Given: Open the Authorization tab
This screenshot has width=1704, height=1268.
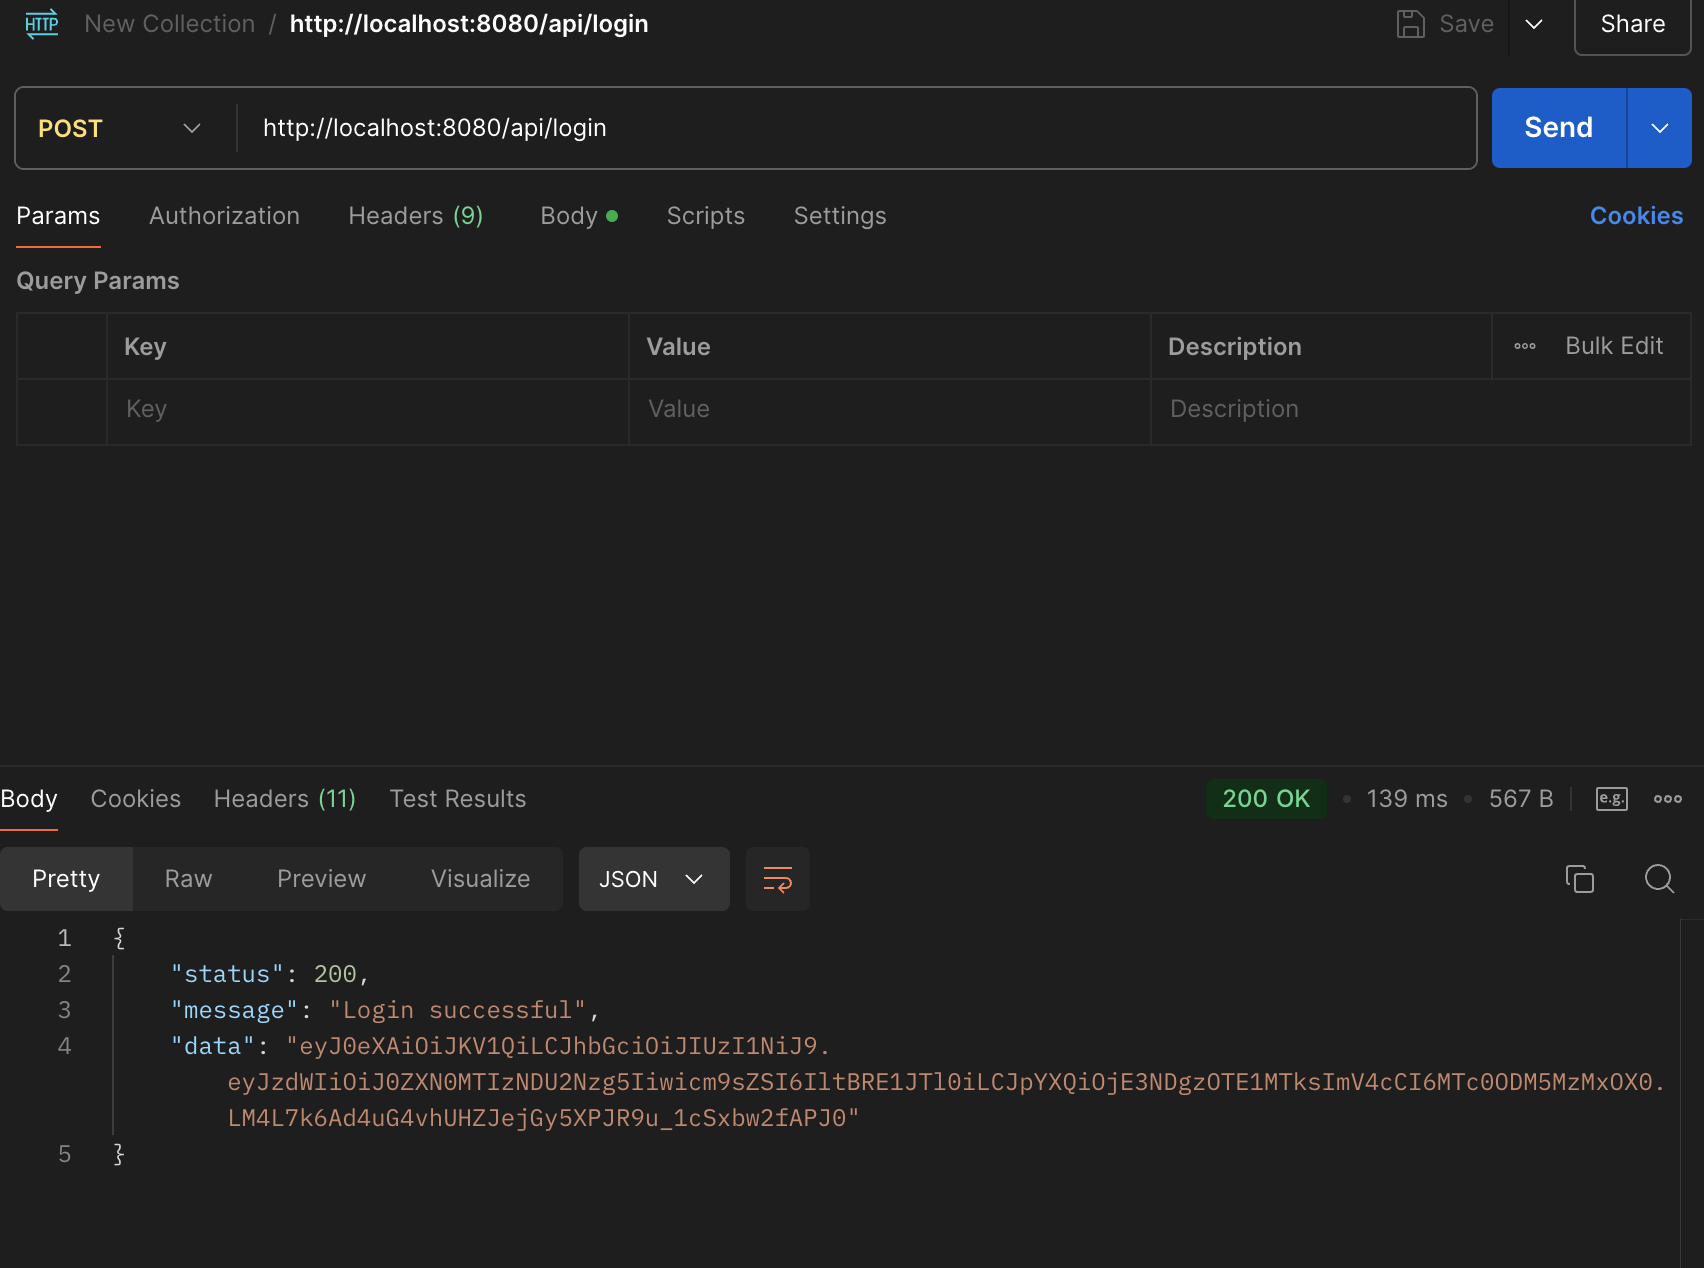Looking at the screenshot, I should (224, 216).
